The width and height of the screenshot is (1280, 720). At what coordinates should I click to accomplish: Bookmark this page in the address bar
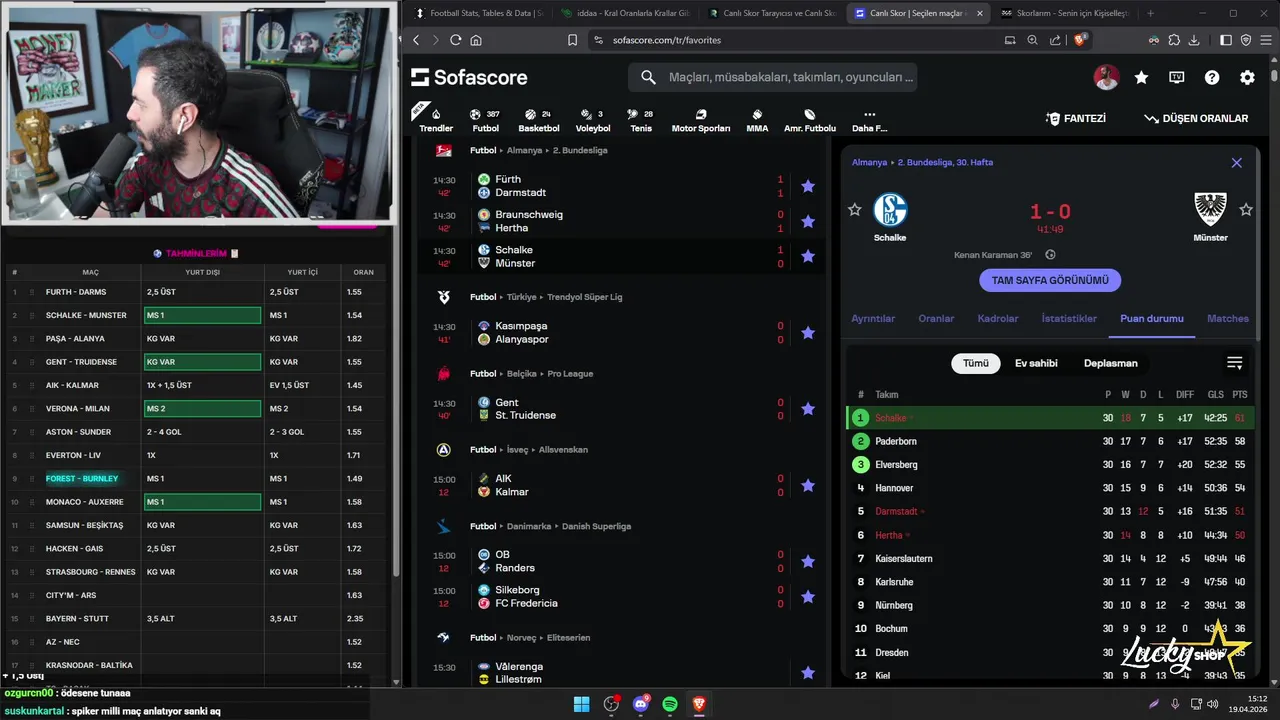572,40
